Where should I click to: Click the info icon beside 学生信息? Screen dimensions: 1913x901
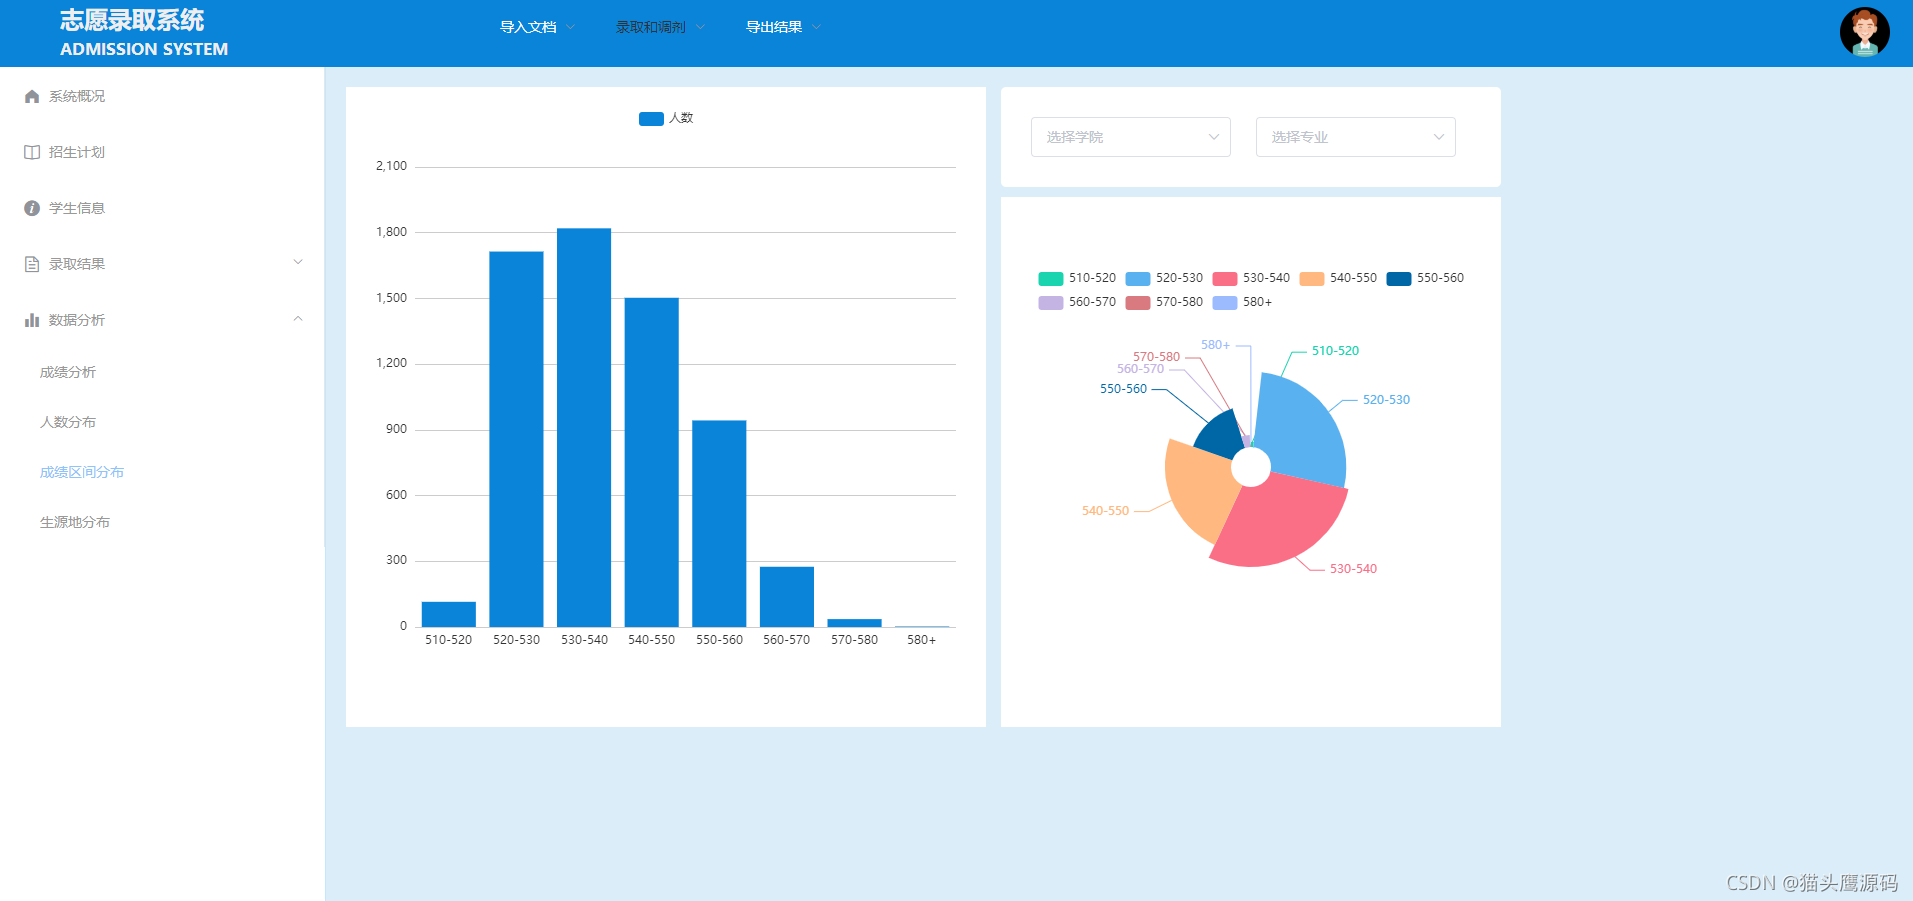[32, 208]
